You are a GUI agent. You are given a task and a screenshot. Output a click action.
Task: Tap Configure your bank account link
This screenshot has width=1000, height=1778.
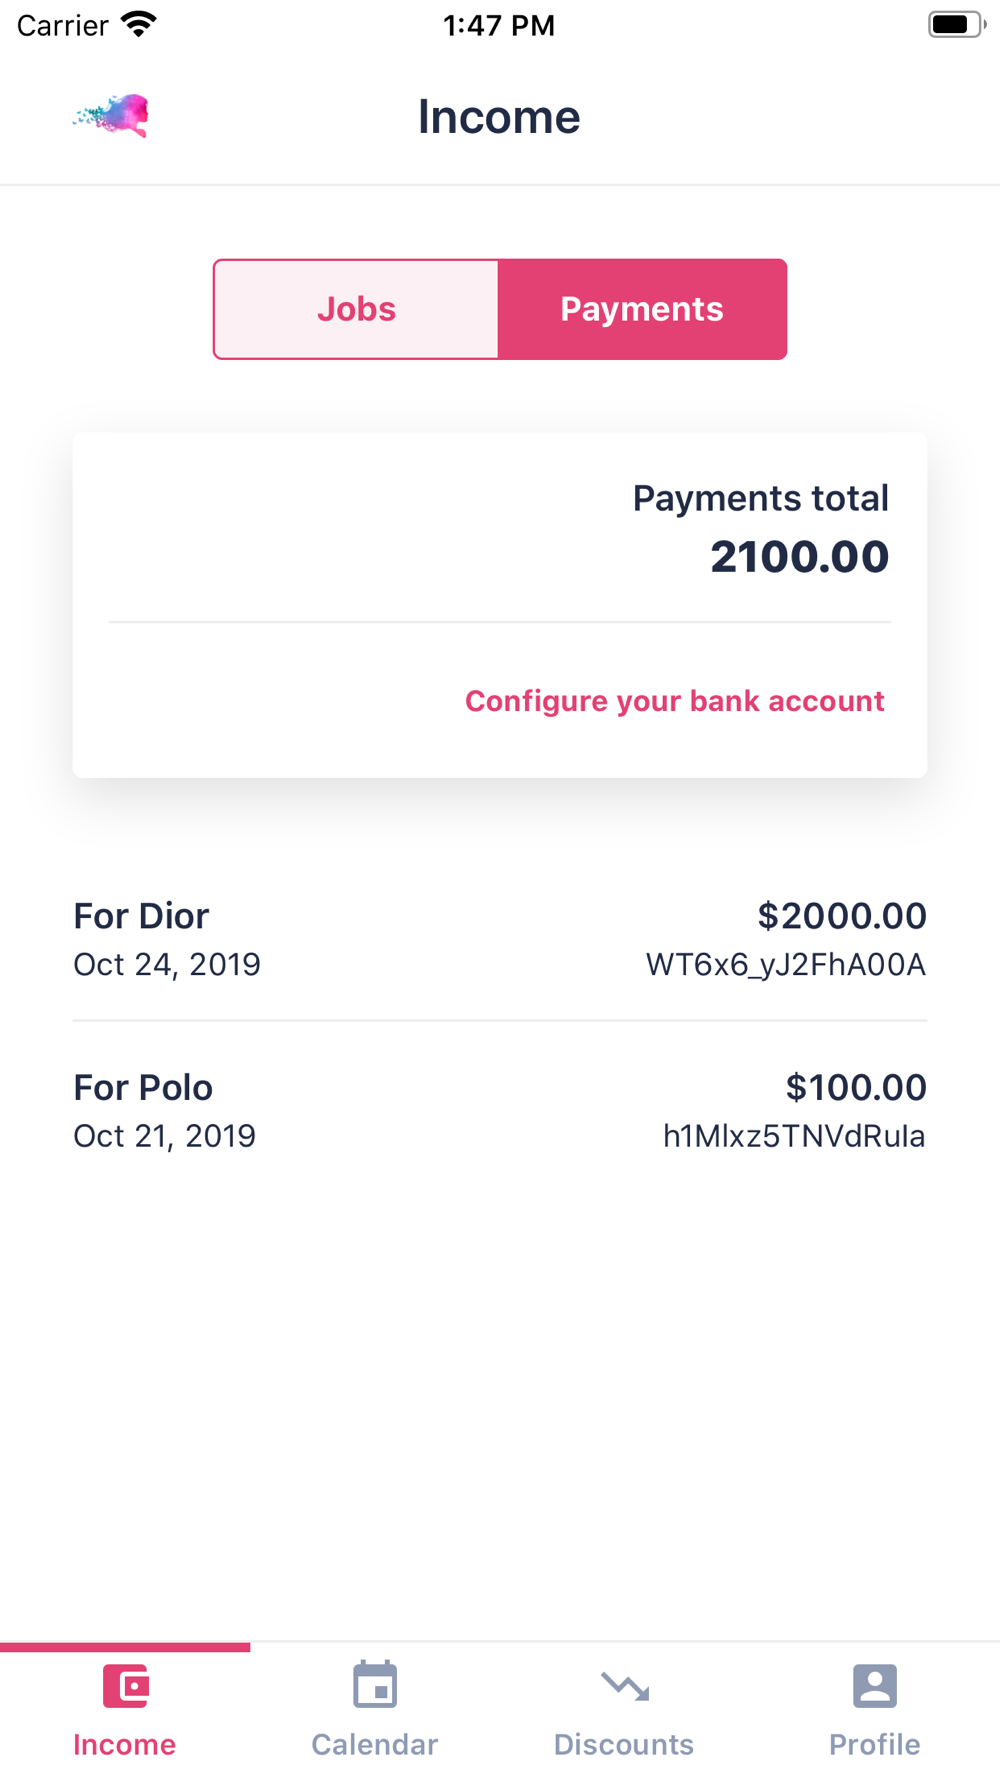tap(675, 701)
